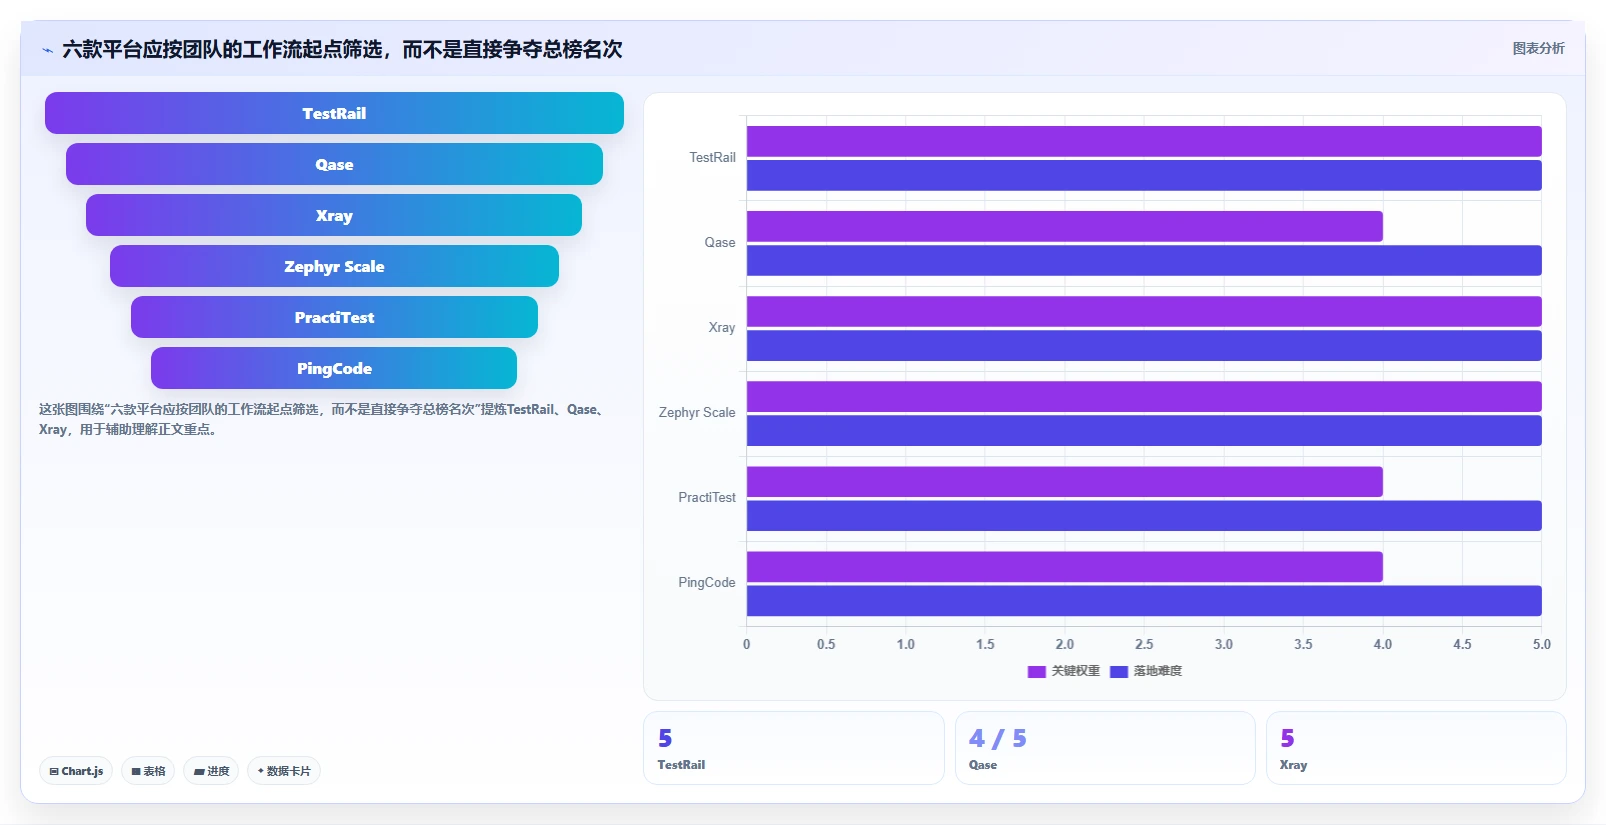
Task: Click the Qase label on the chart axis
Action: click(x=720, y=242)
